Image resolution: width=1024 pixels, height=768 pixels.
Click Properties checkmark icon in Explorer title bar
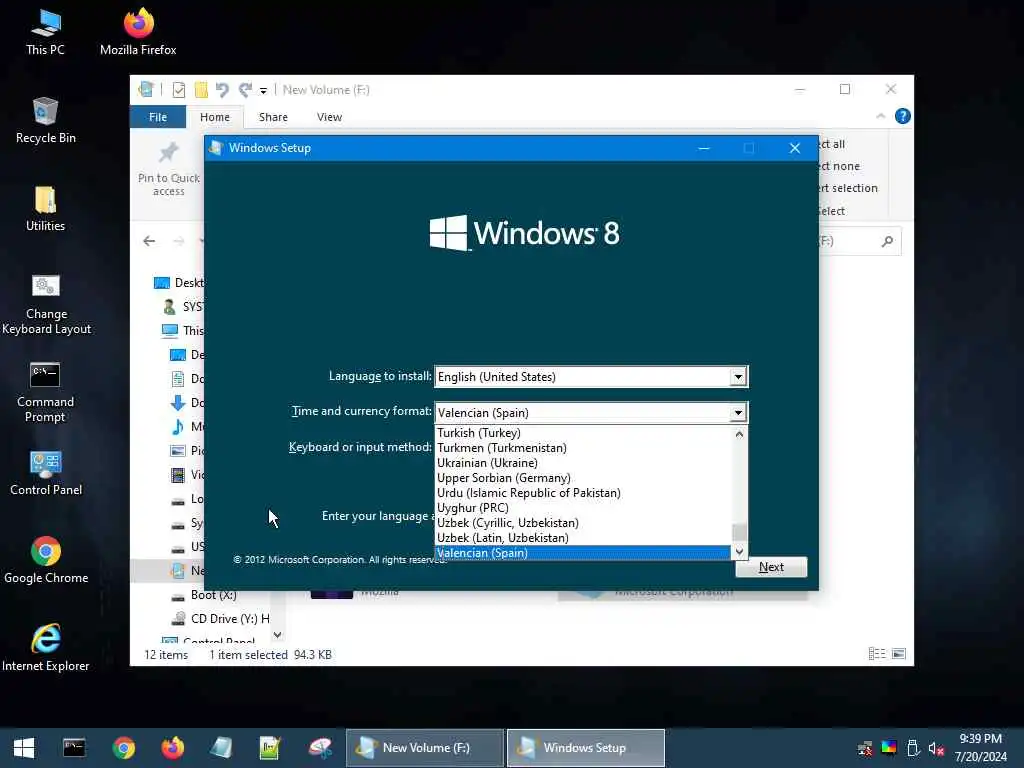tap(178, 89)
